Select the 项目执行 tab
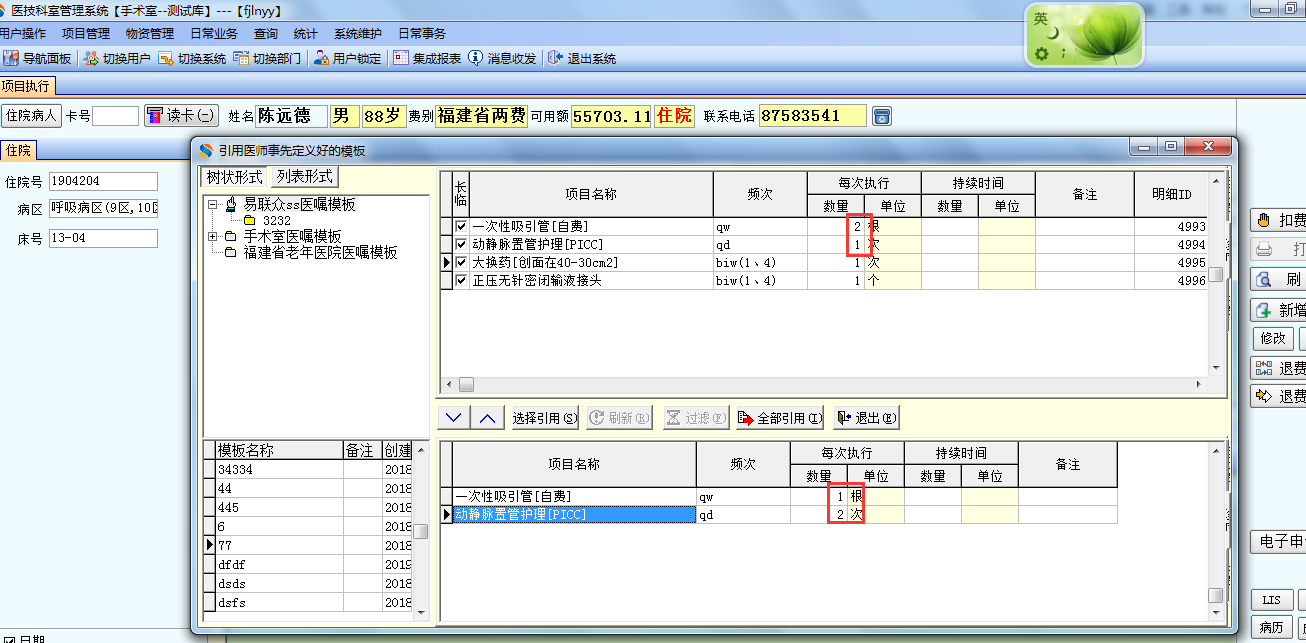 click(x=26, y=86)
